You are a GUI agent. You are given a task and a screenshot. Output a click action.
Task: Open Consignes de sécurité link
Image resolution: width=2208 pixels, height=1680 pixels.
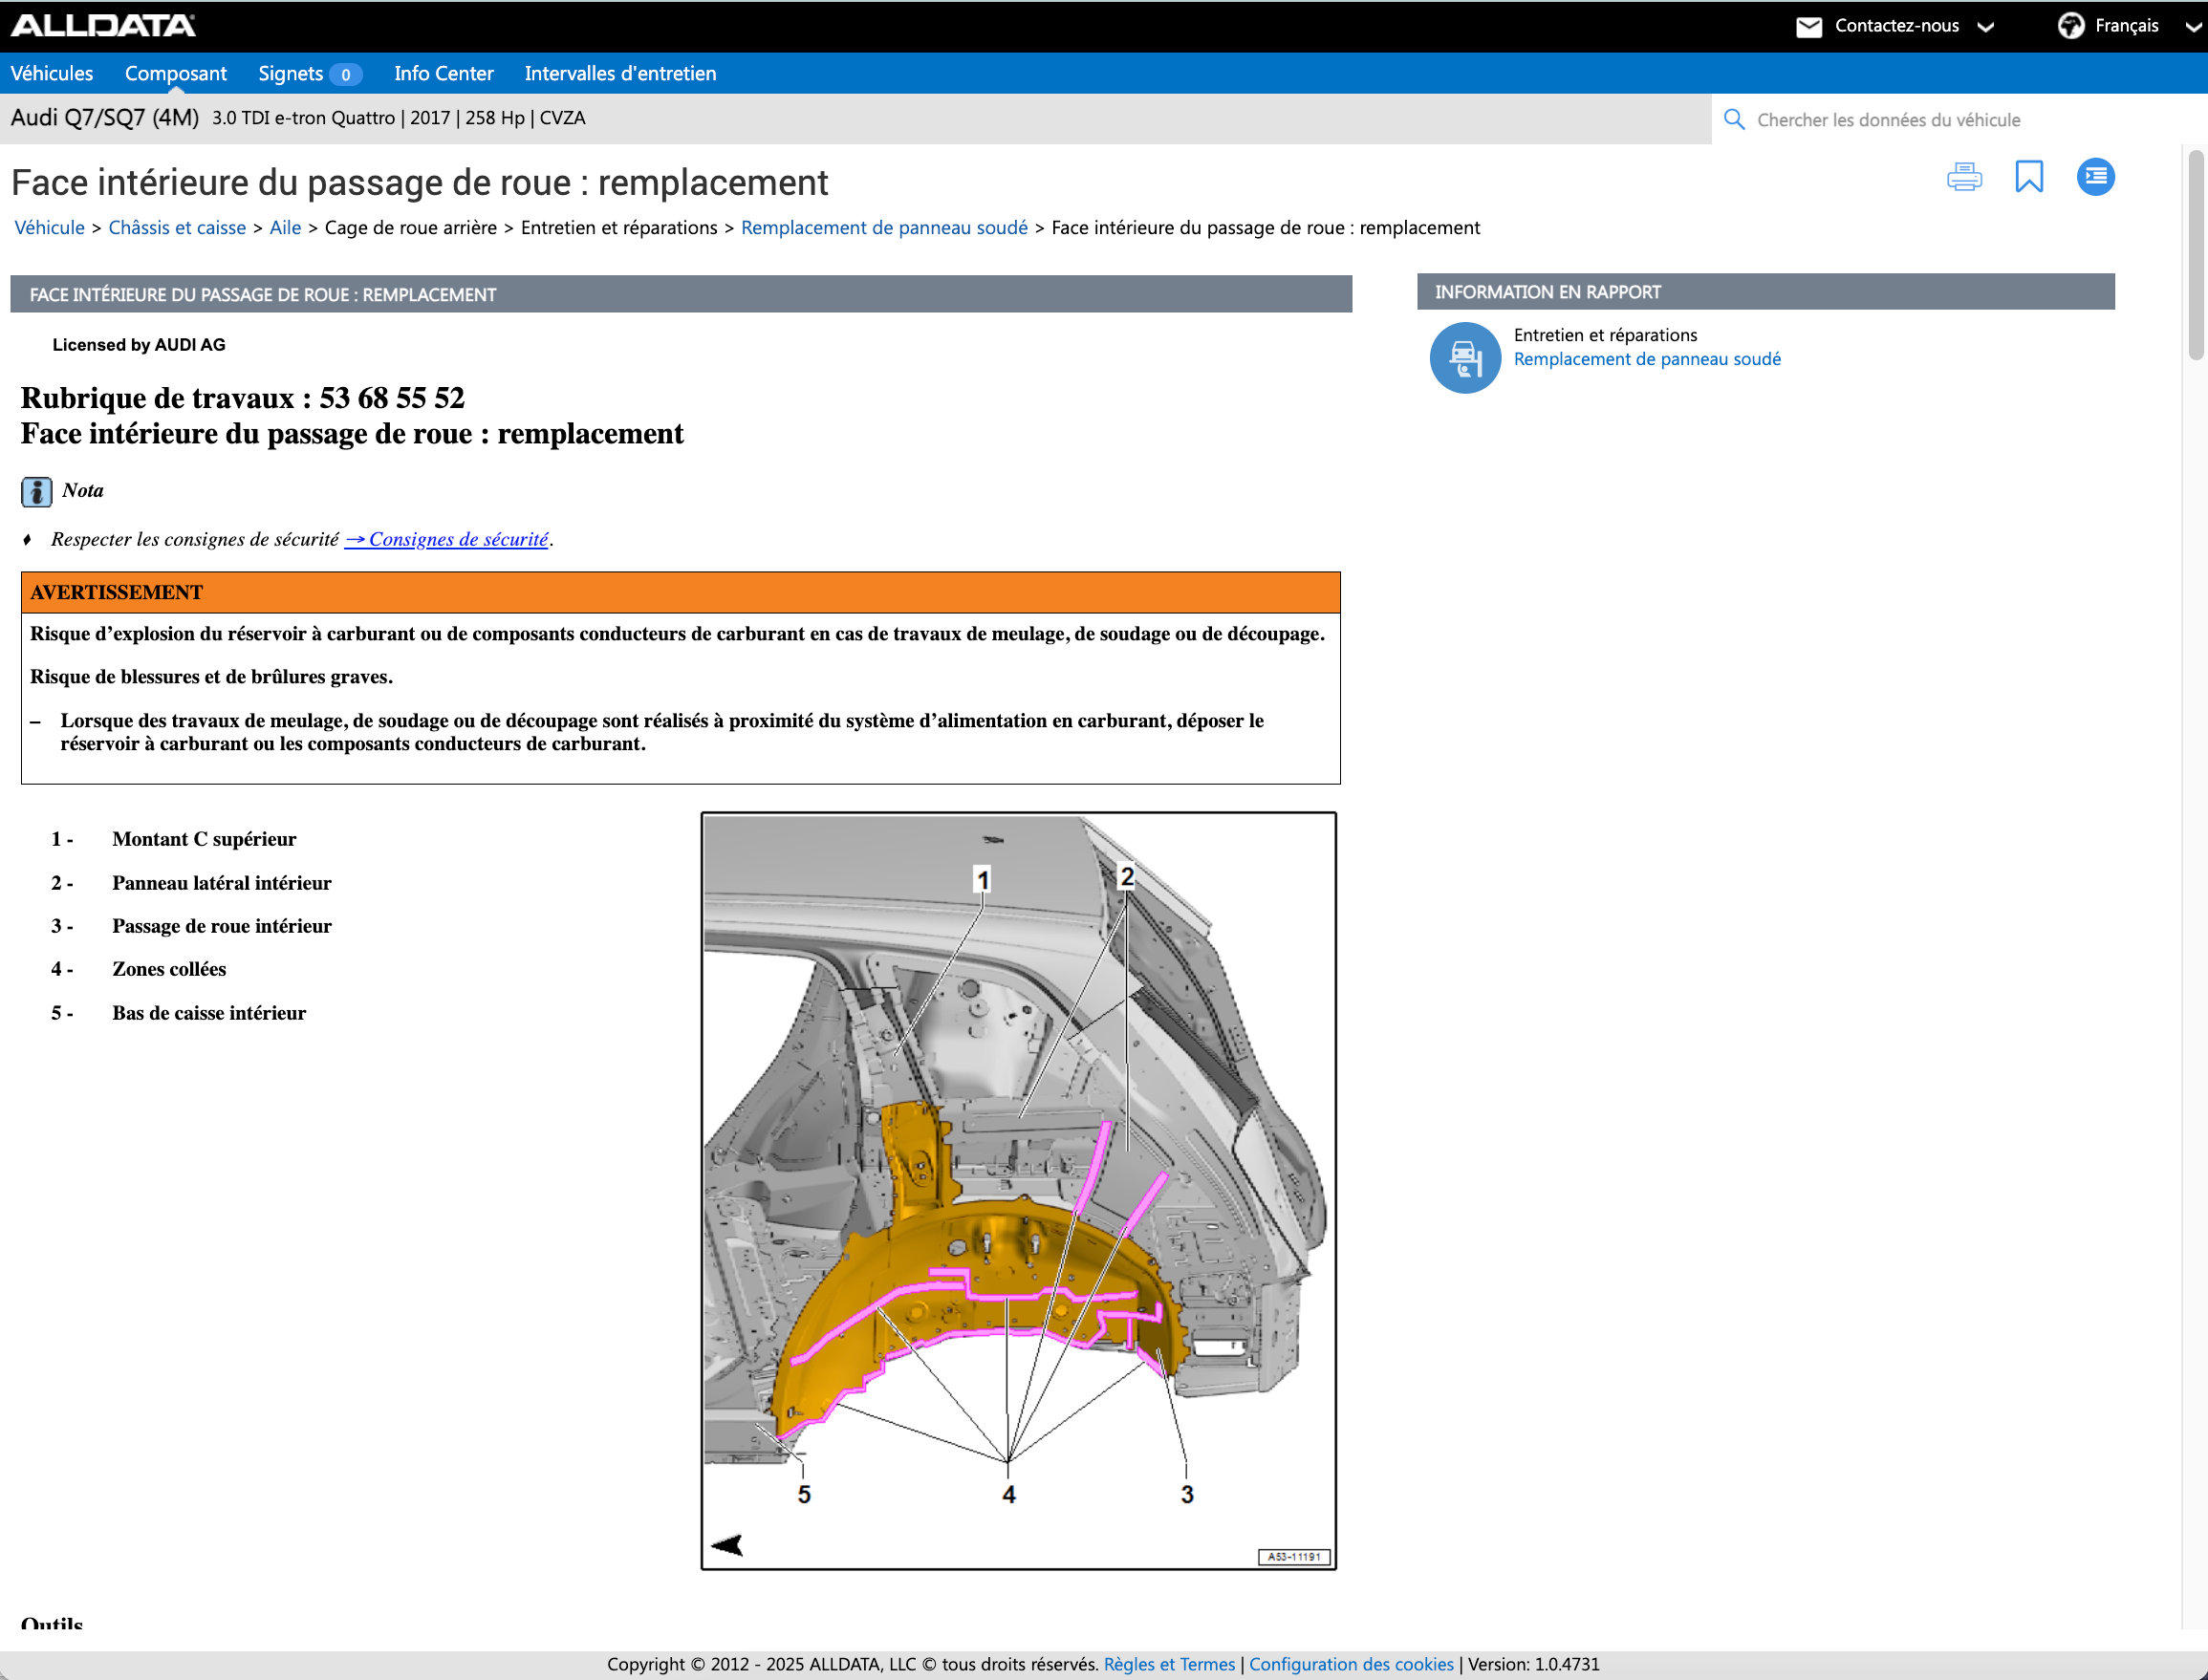(x=447, y=539)
